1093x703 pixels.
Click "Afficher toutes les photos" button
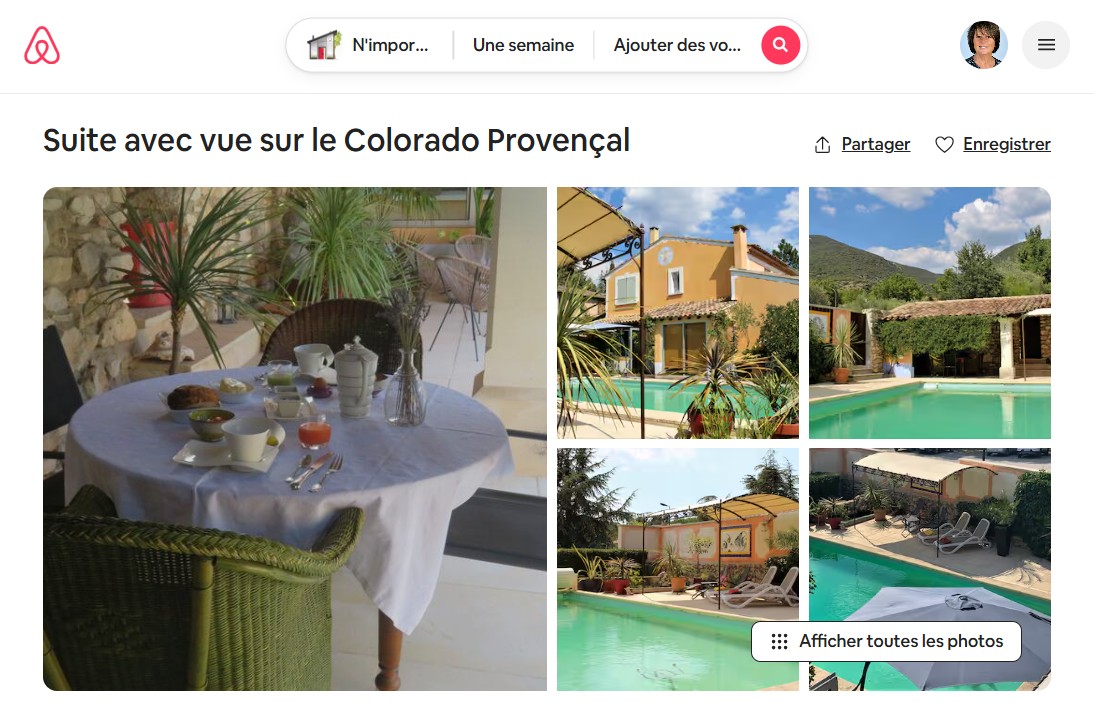tap(886, 642)
